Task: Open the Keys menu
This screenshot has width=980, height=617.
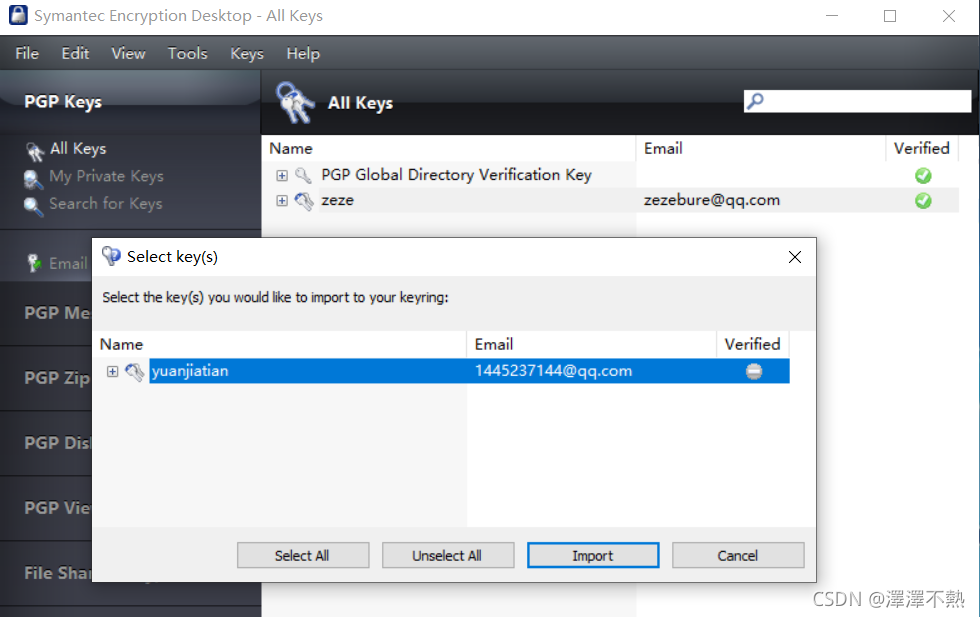Action: pyautogui.click(x=247, y=54)
